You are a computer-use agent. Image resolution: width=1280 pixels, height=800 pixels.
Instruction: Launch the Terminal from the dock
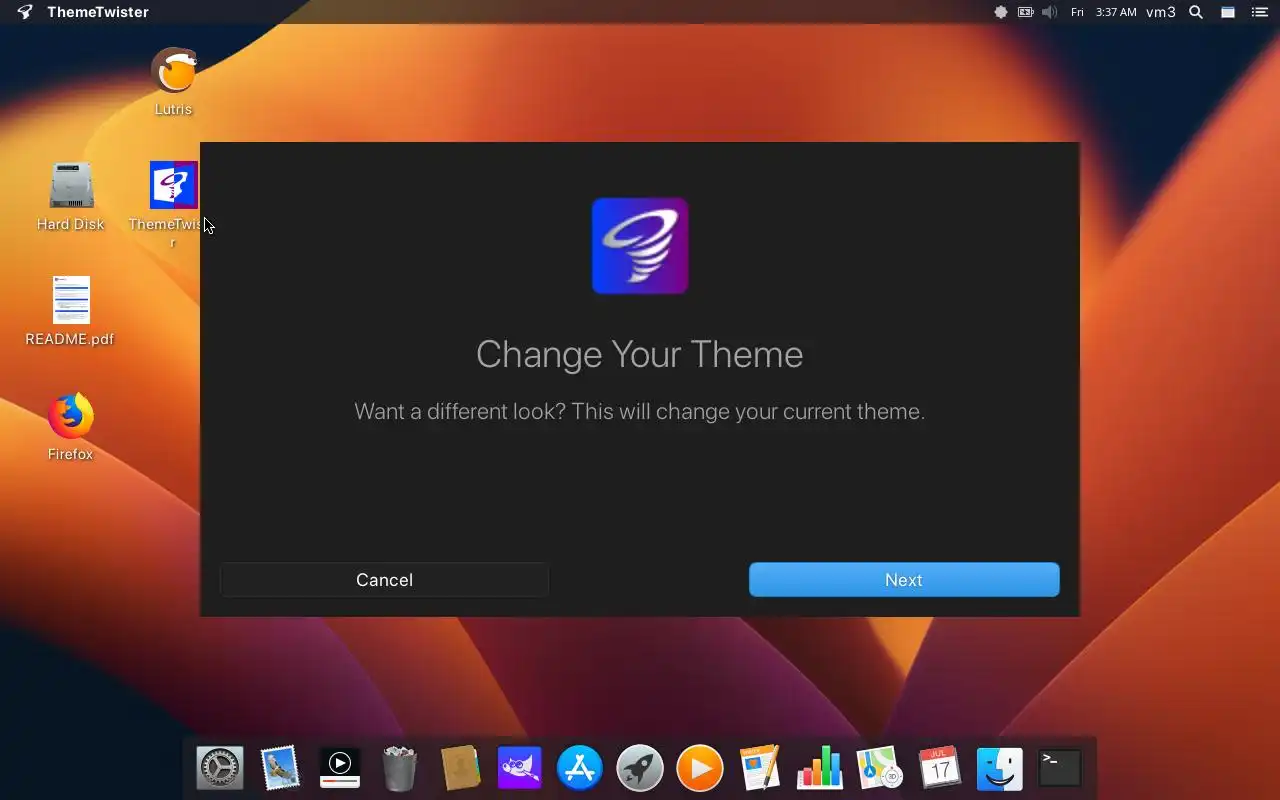click(x=1060, y=768)
